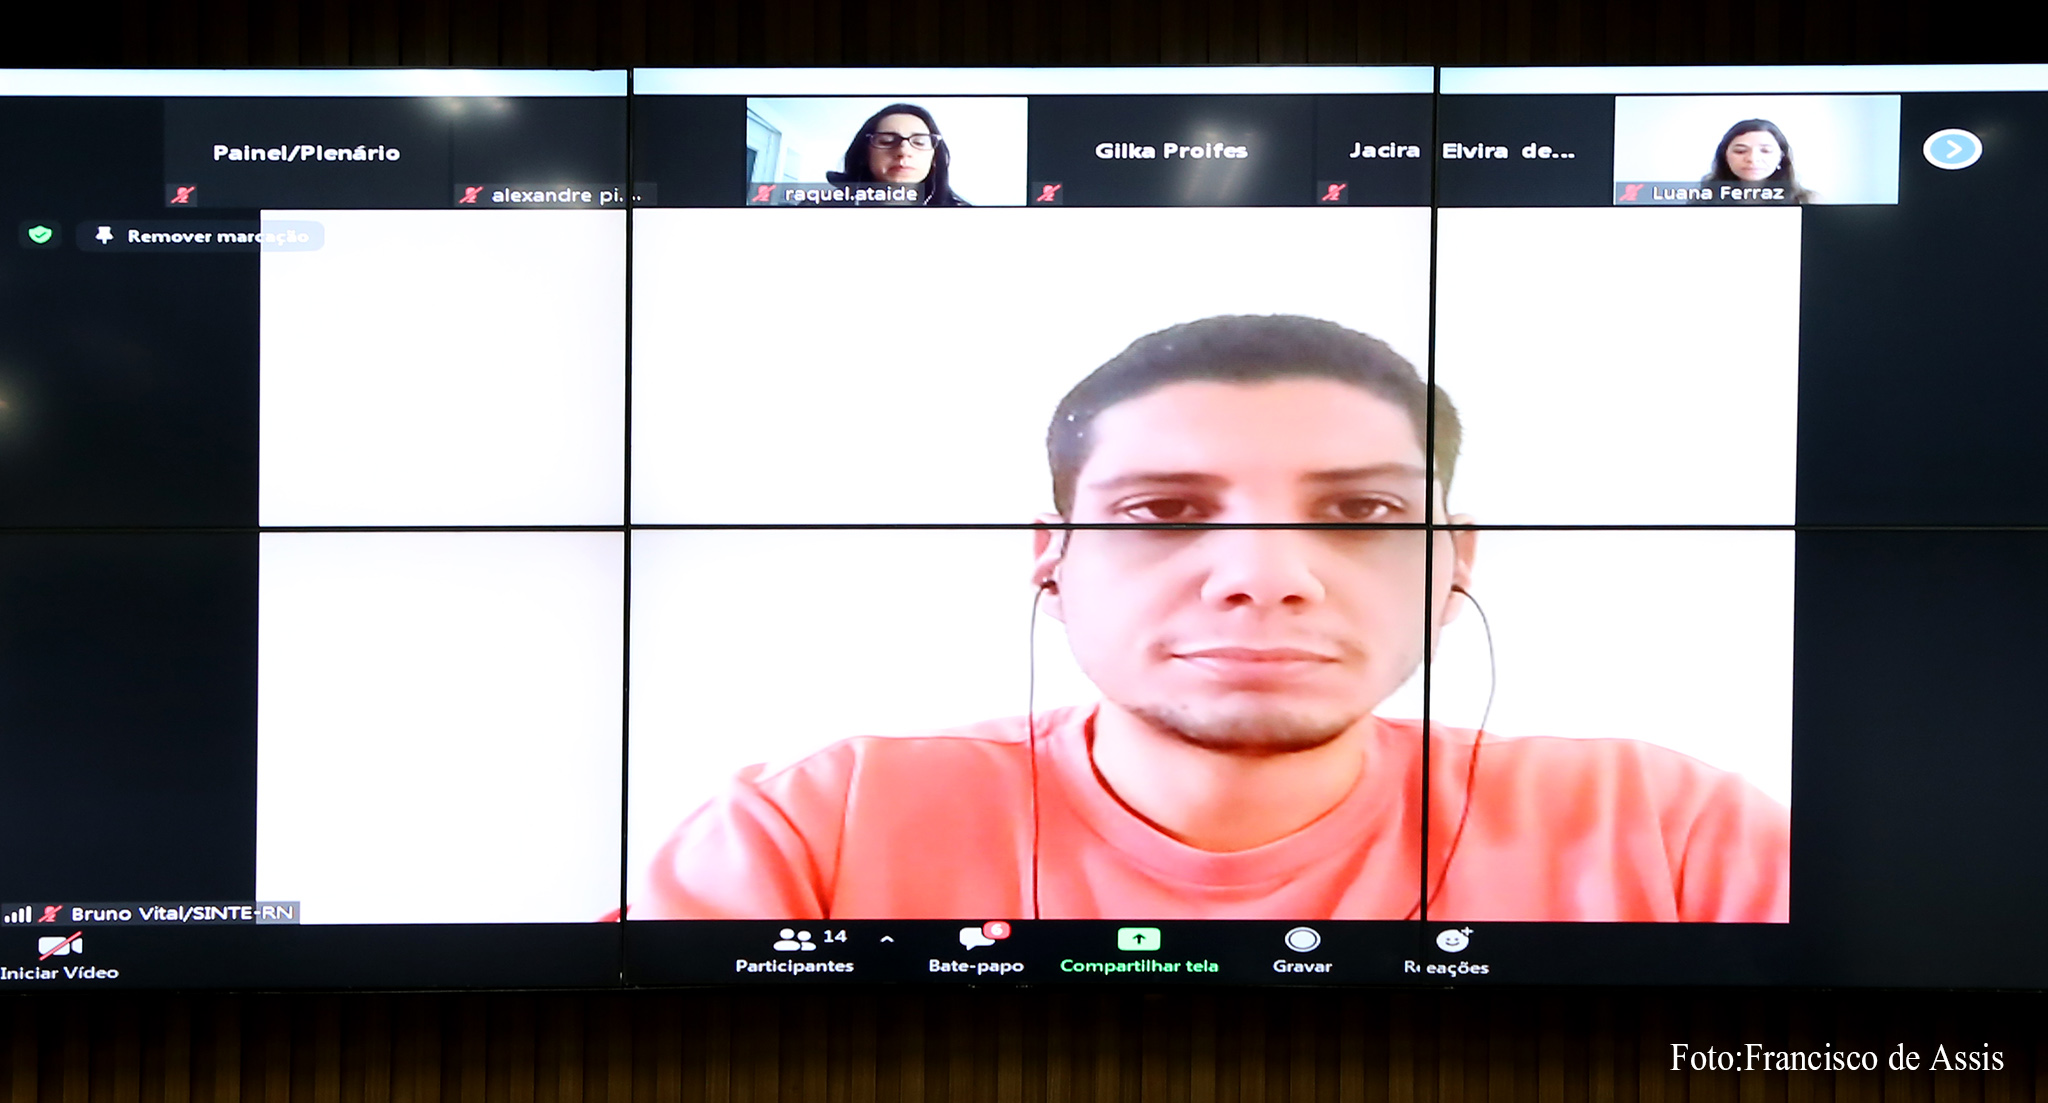Click the green encryption shield icon
This screenshot has width=2048, height=1103.
click(40, 235)
